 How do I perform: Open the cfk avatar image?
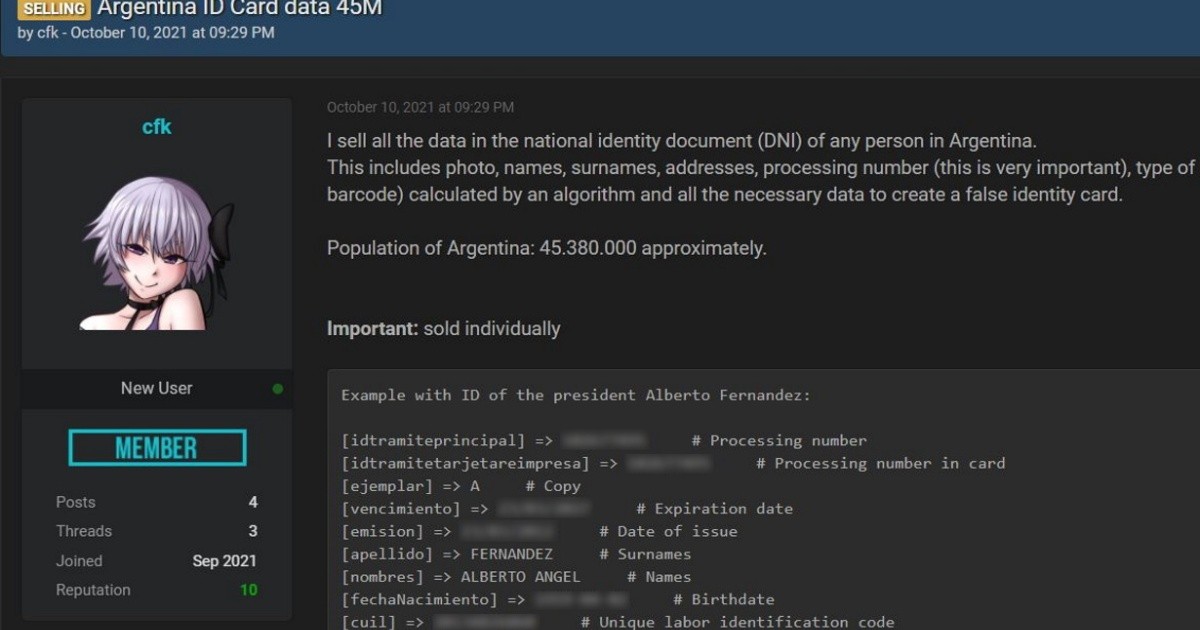tap(157, 254)
